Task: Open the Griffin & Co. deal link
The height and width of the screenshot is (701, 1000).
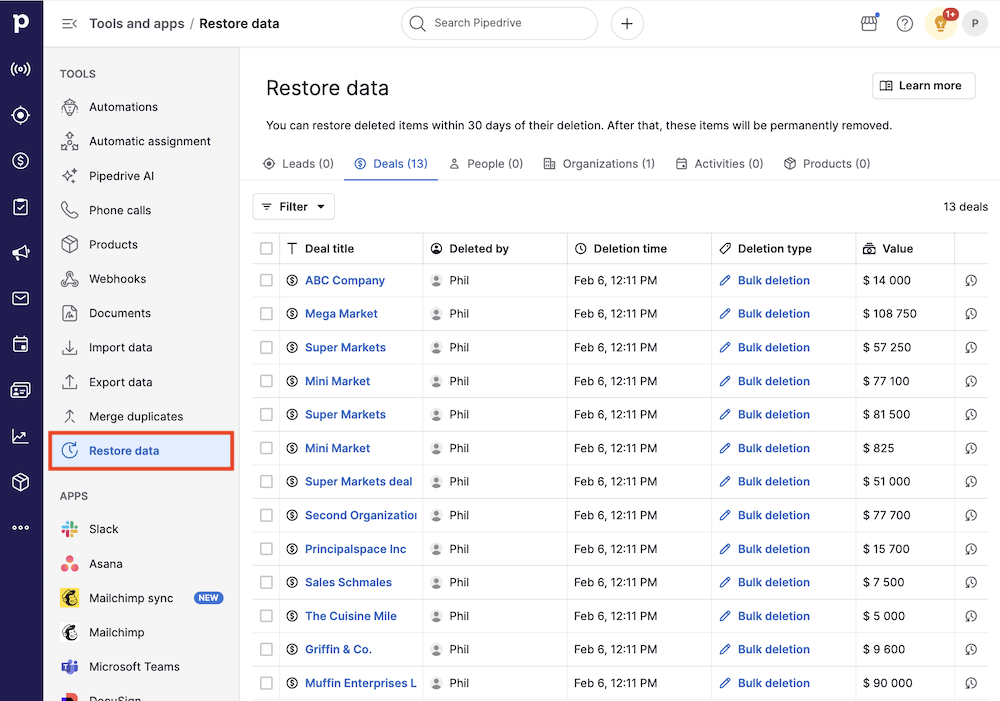Action: point(338,649)
